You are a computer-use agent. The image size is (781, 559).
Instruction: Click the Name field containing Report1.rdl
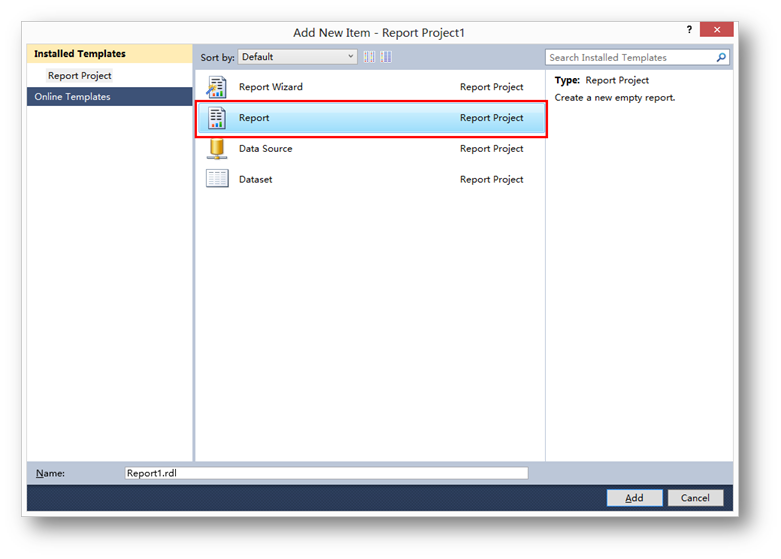click(326, 473)
